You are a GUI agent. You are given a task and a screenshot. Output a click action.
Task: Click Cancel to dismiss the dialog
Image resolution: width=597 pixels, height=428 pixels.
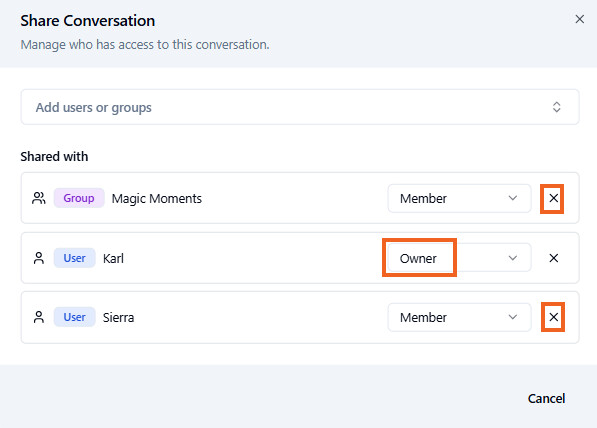click(546, 398)
